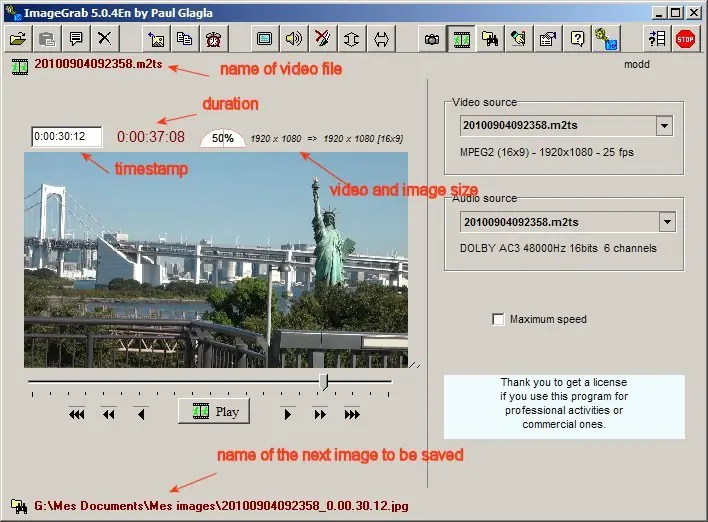The image size is (708, 522).
Task: Open a video file with the folder icon
Action: 18,39
